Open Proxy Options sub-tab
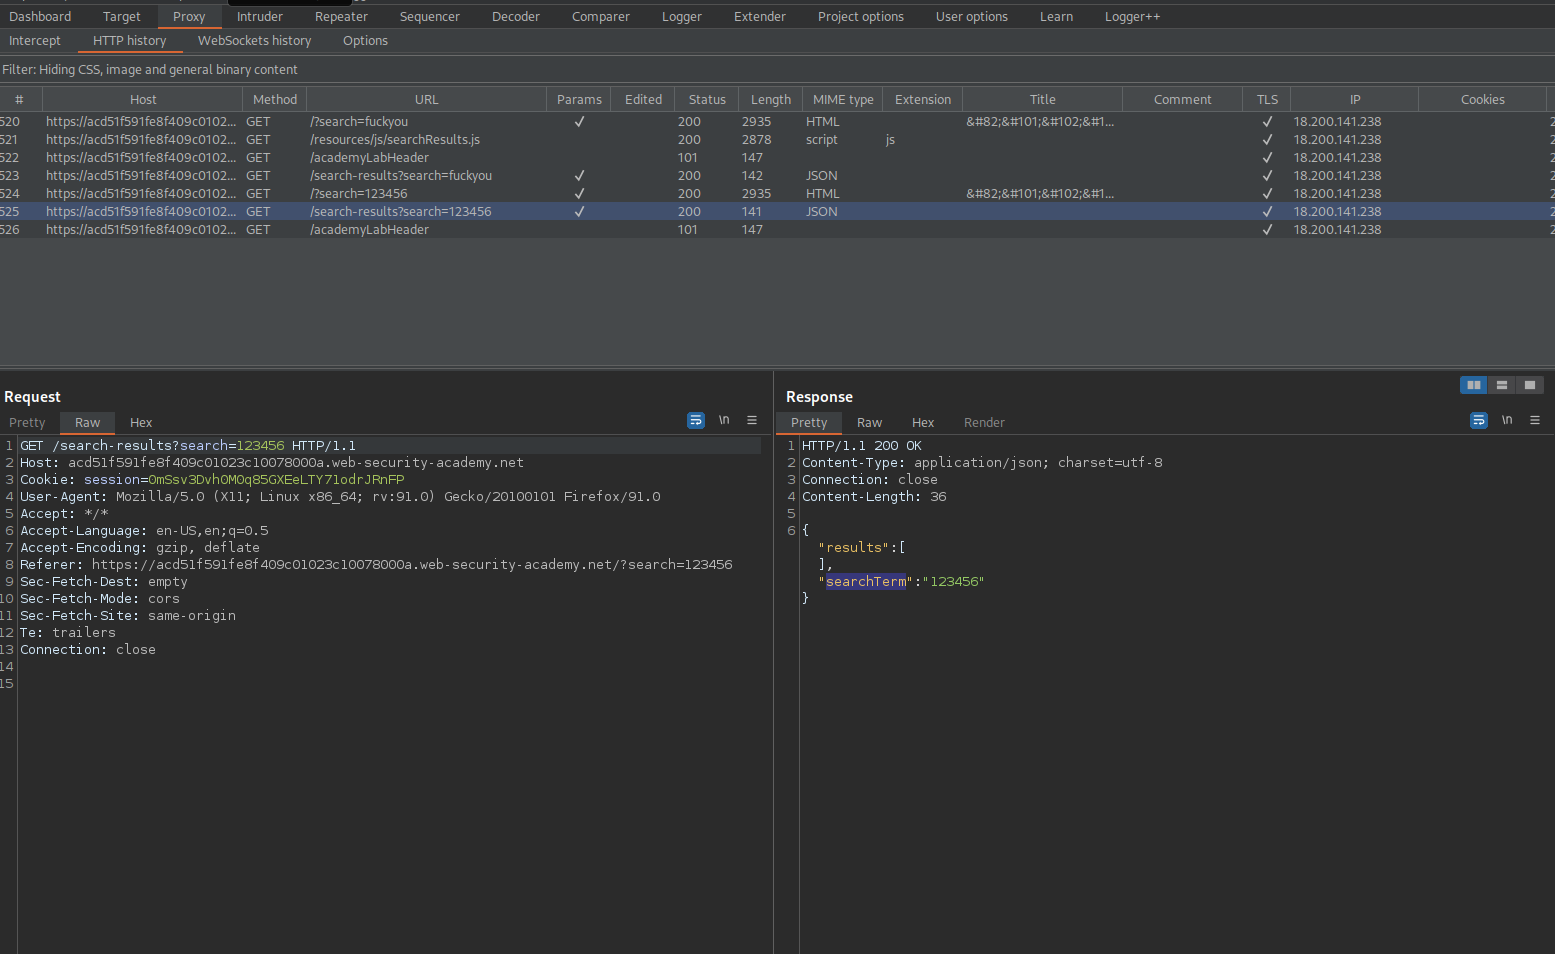1555x954 pixels. click(x=365, y=41)
